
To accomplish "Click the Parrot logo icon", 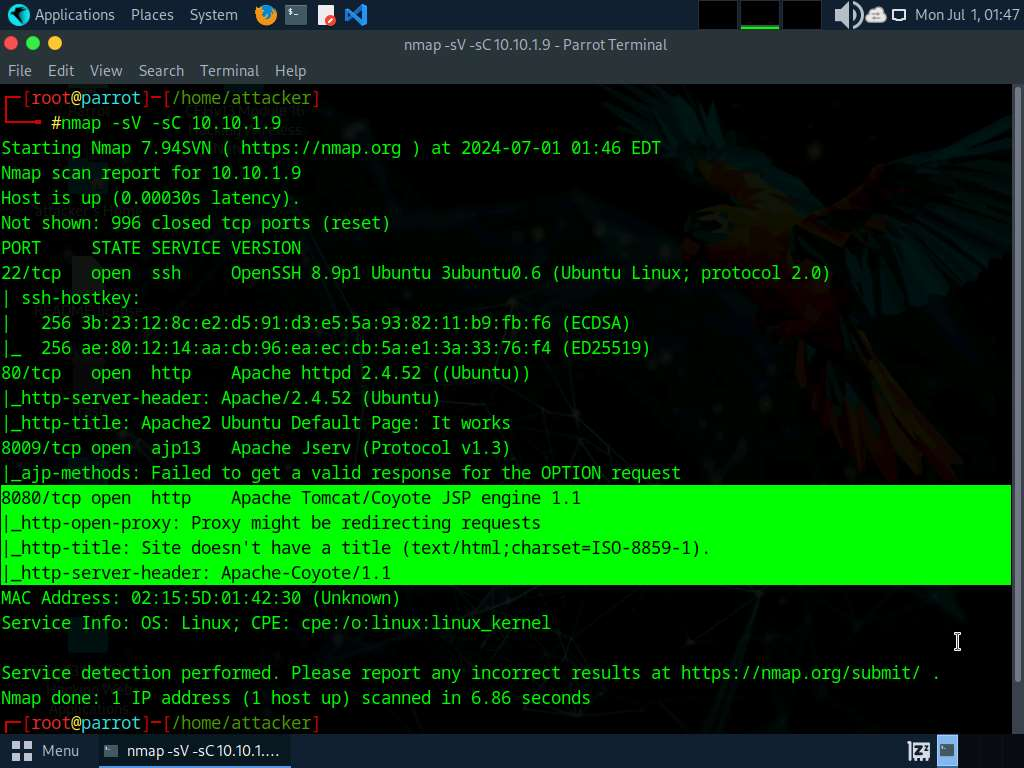I will [18, 15].
